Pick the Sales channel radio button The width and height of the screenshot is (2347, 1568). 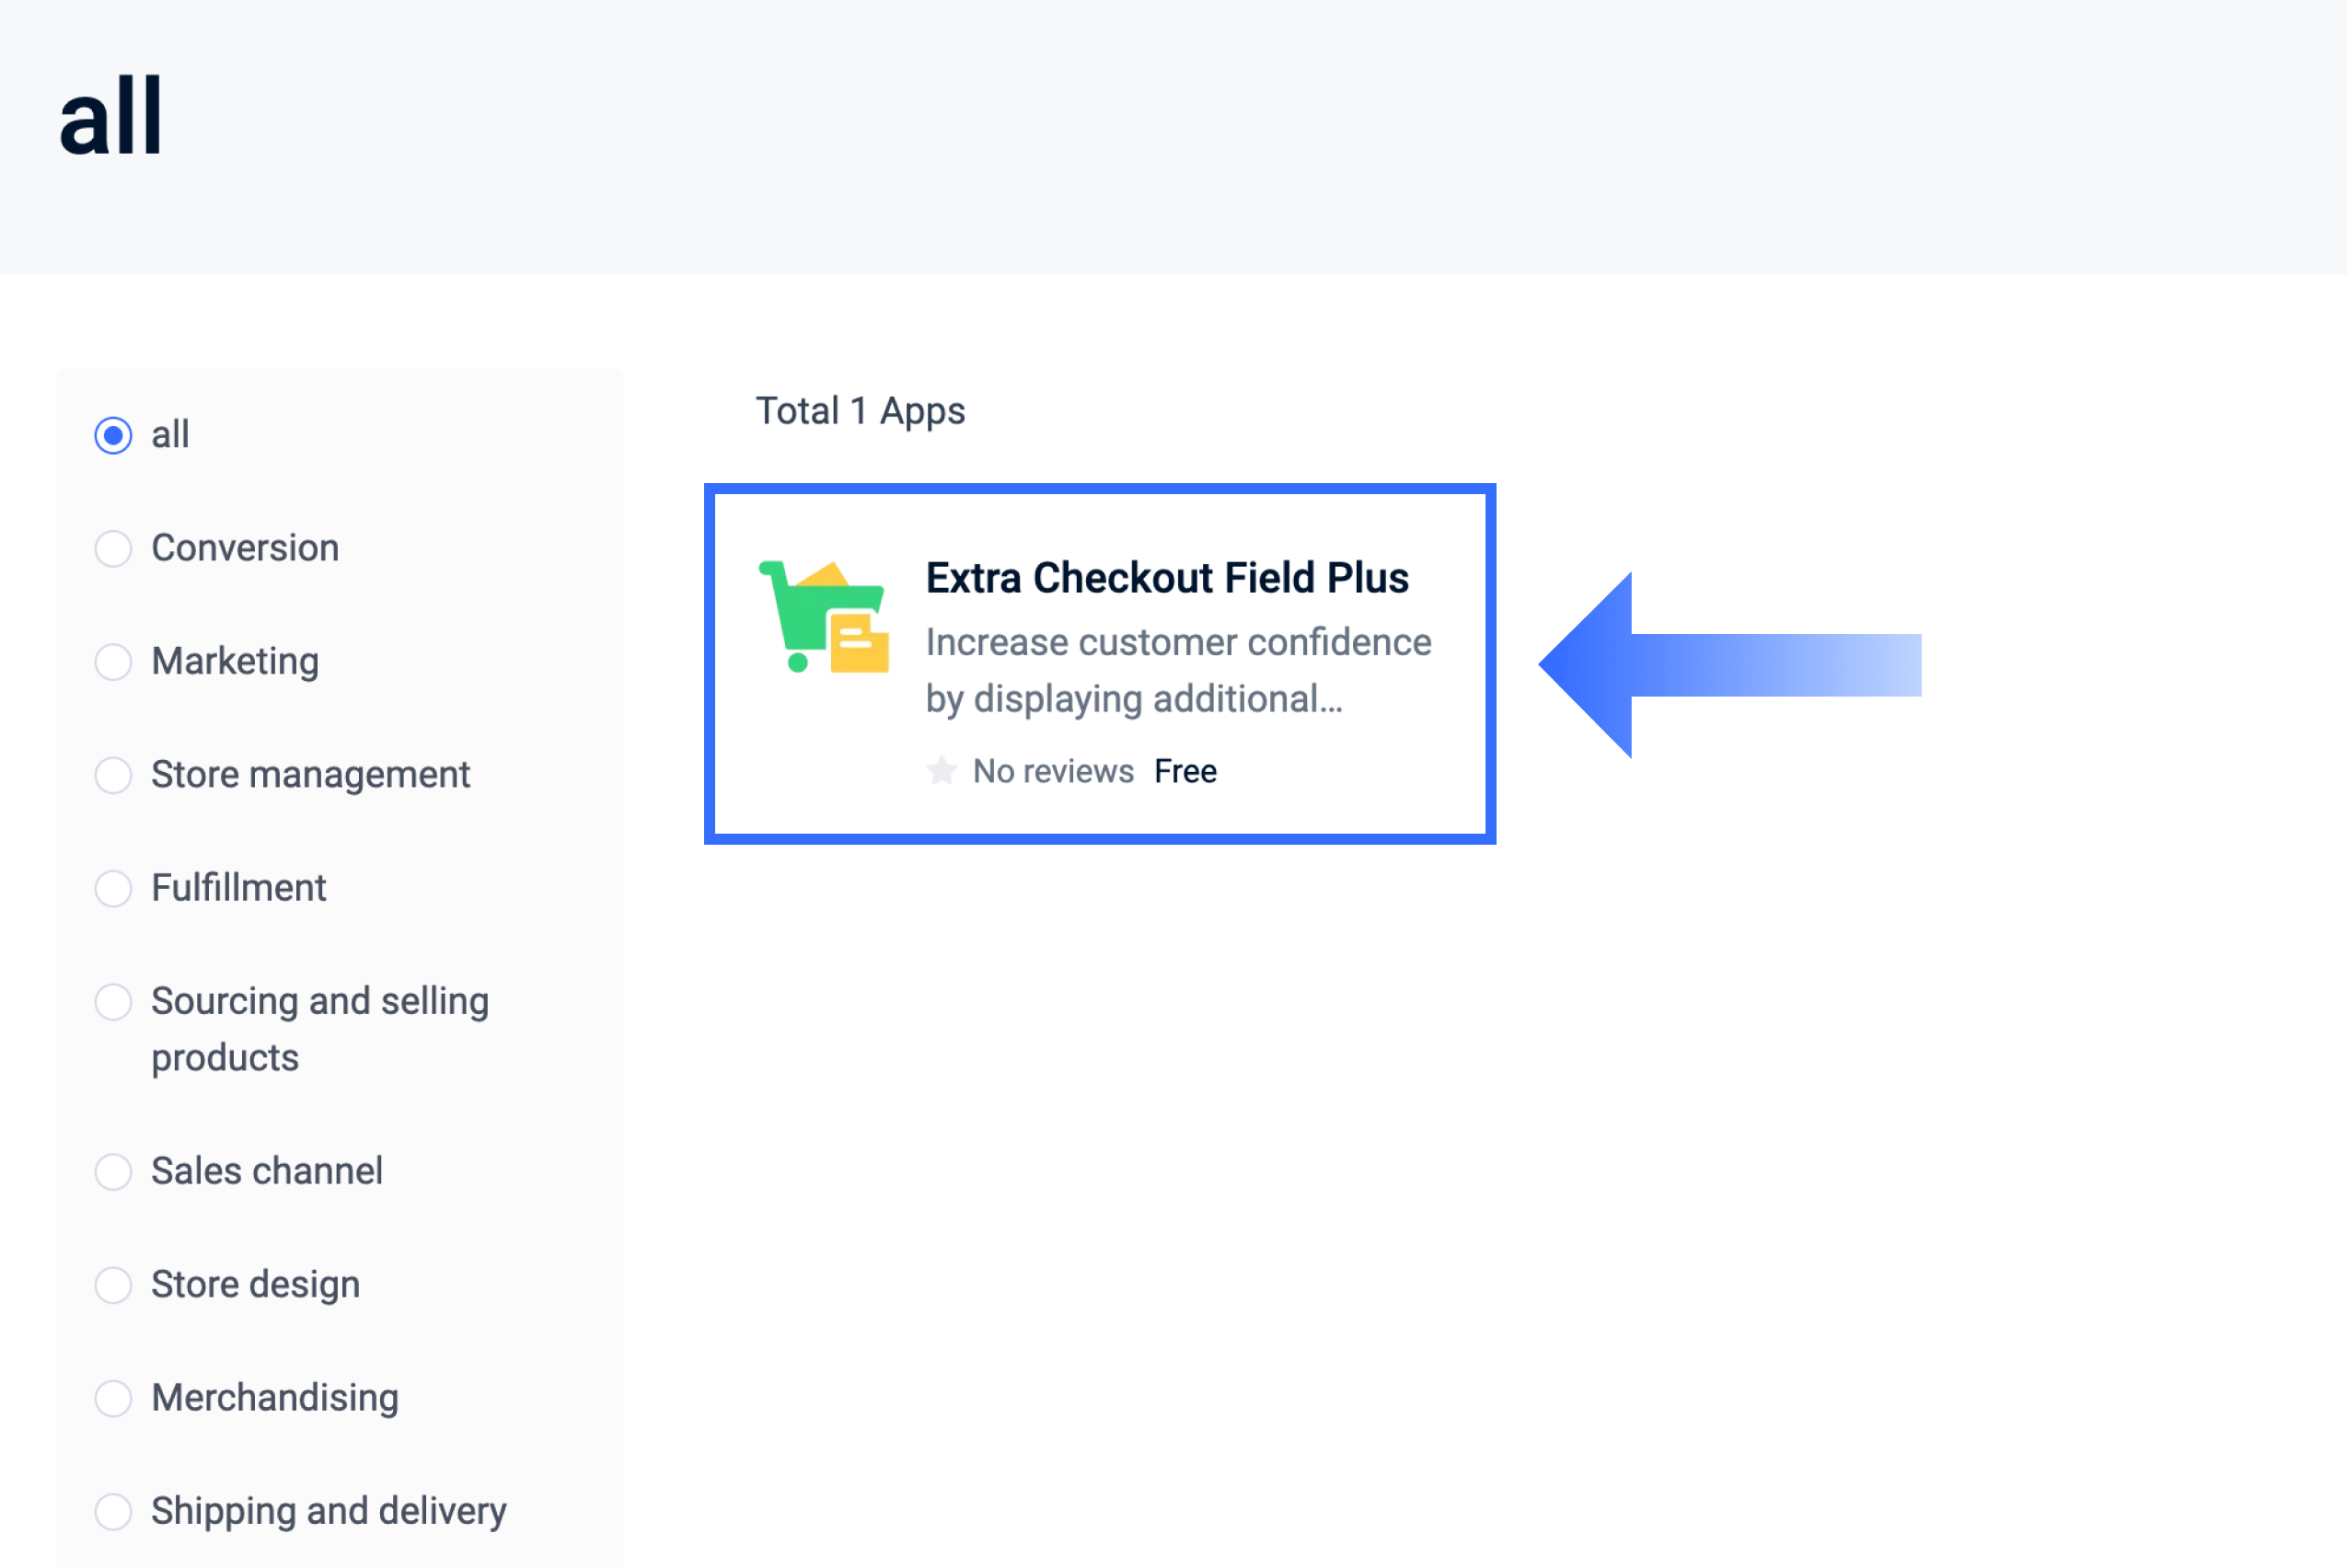tap(113, 1171)
